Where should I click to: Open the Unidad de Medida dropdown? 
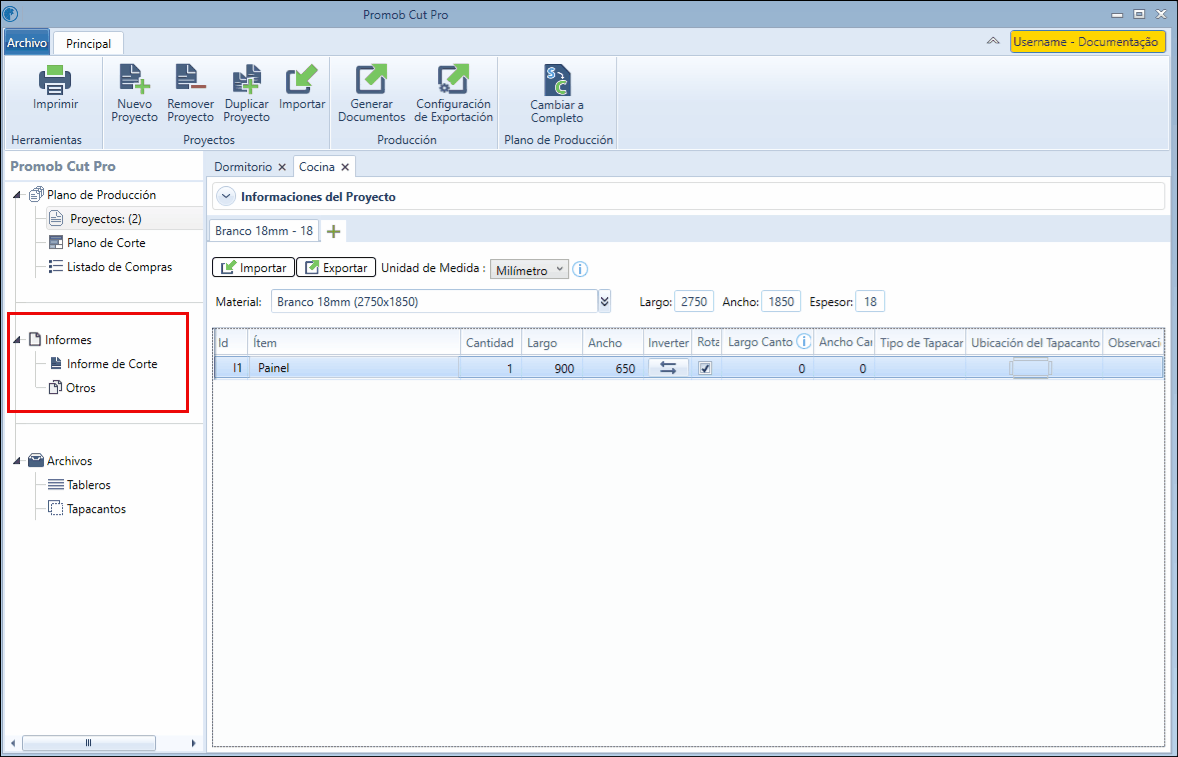[529, 270]
